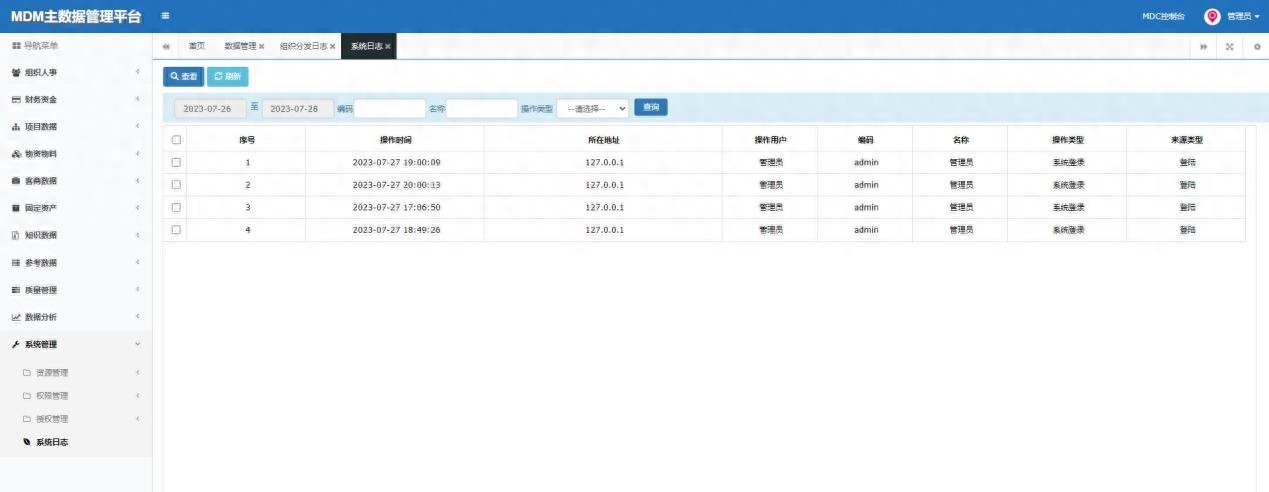Screen dimensions: 1269x492
Task: Close the 组织分发日志 tab
Action: [332, 47]
